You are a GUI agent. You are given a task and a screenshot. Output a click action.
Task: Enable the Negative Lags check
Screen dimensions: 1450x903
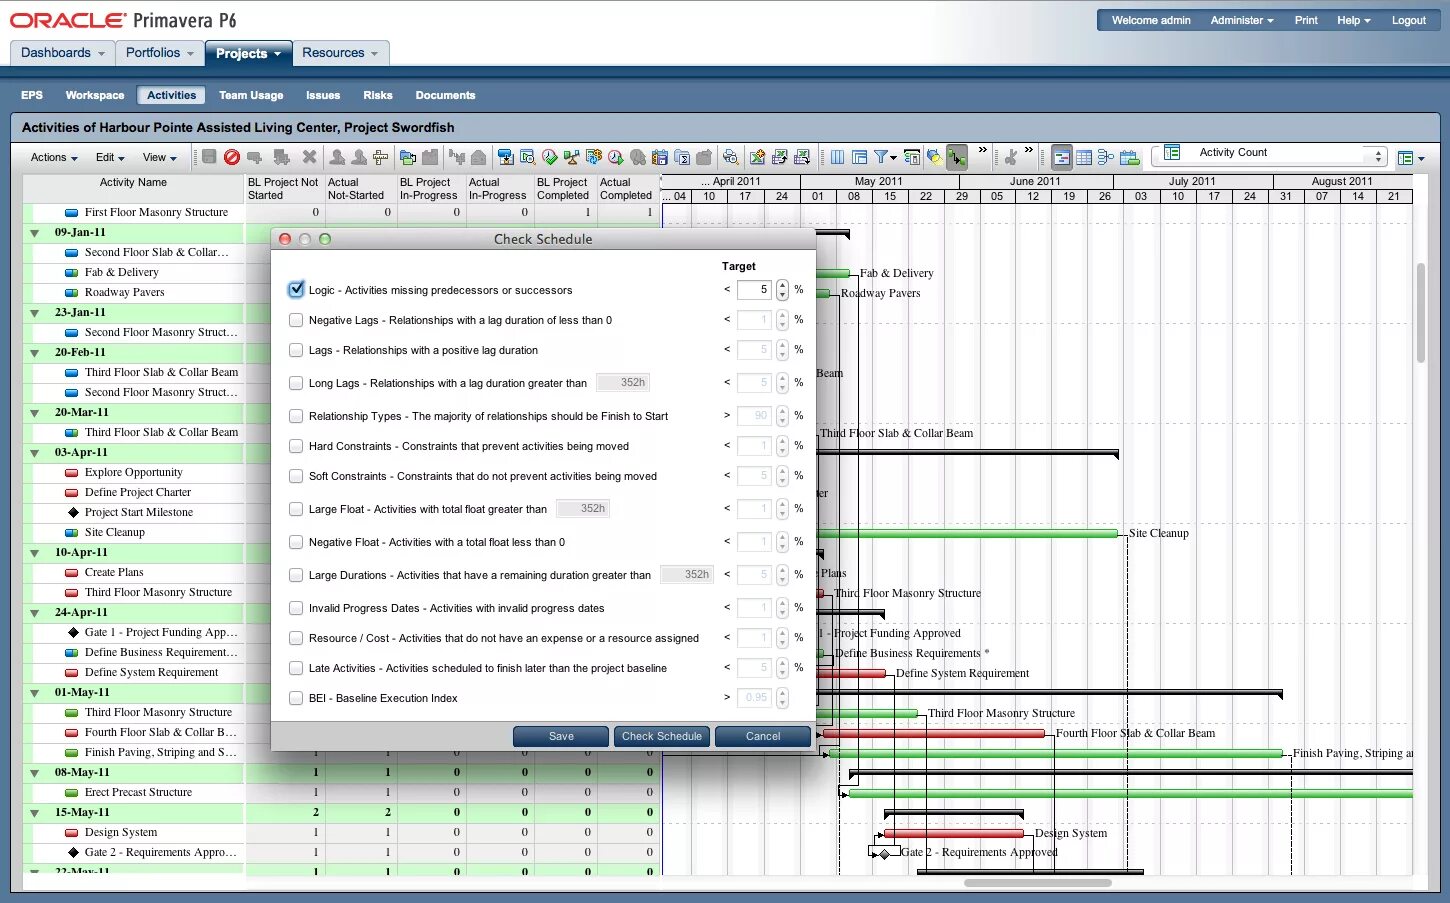point(296,320)
